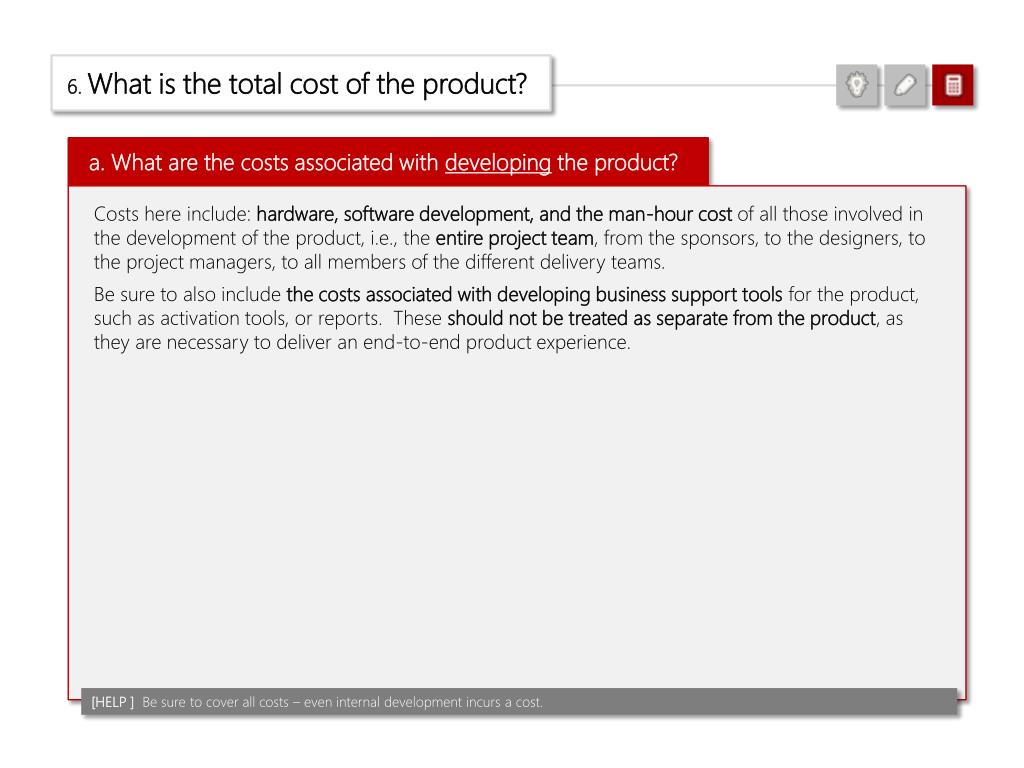Select the pencil edit icon
Viewport: 1024px width, 768px height.
904,85
